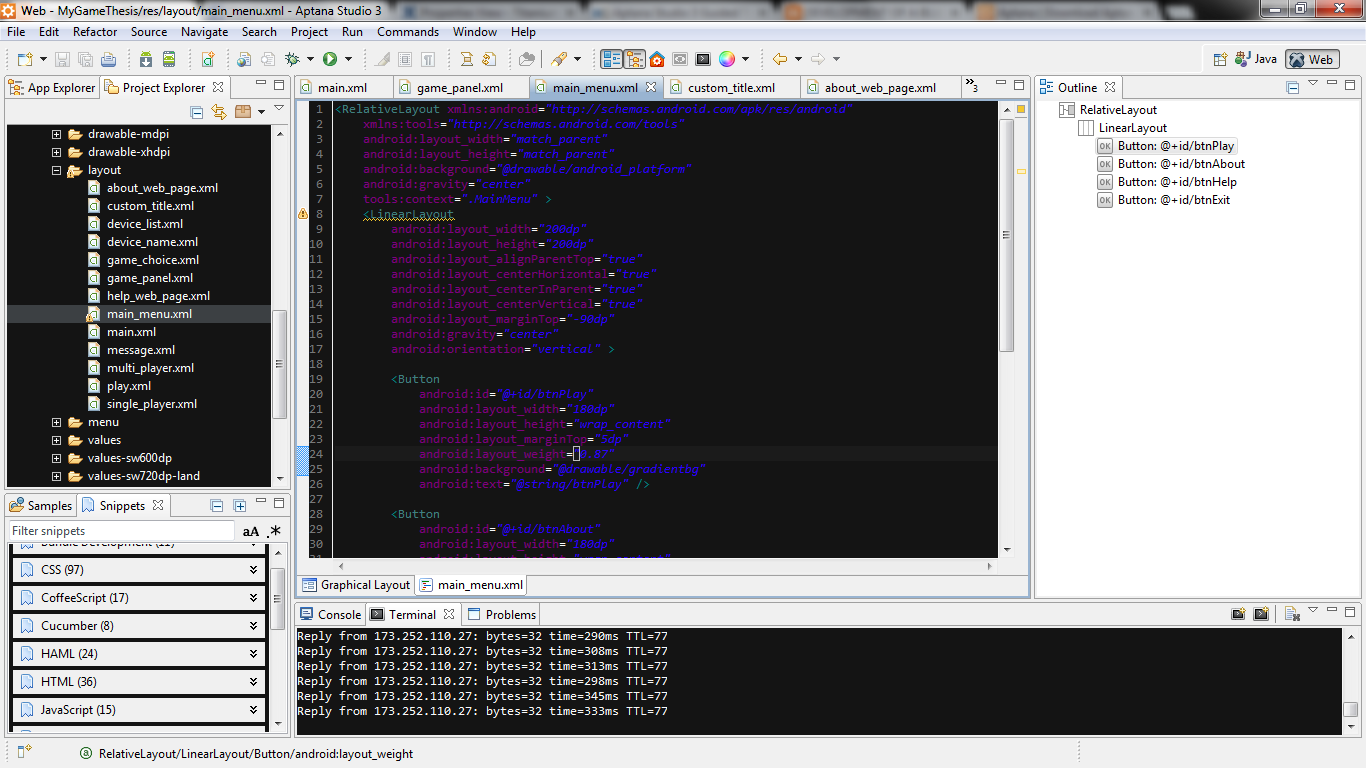The width and height of the screenshot is (1366, 768).
Task: Open the terminal toolbar icon
Action: [703, 59]
